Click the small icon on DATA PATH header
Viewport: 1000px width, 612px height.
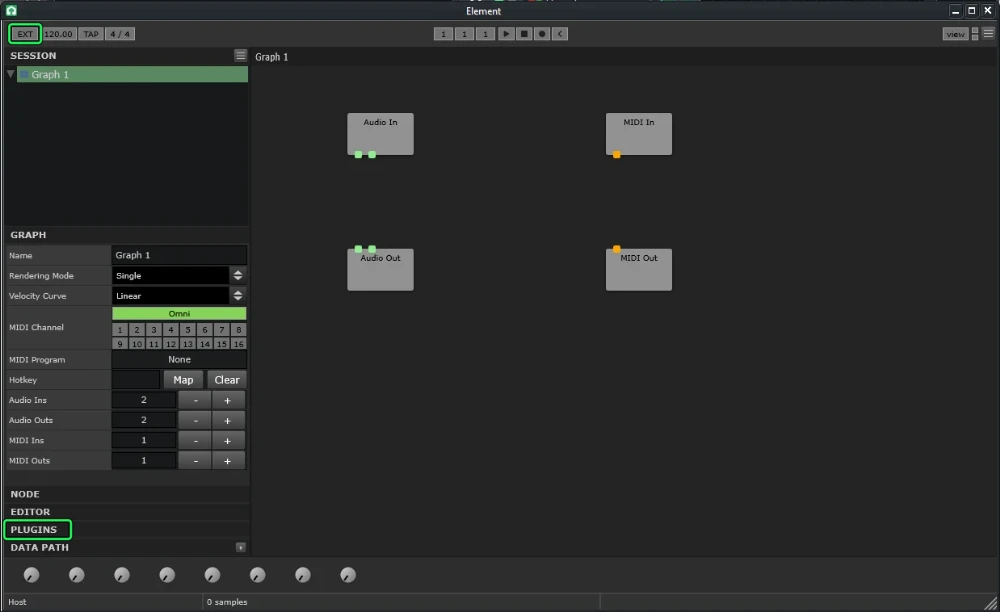[x=240, y=547]
